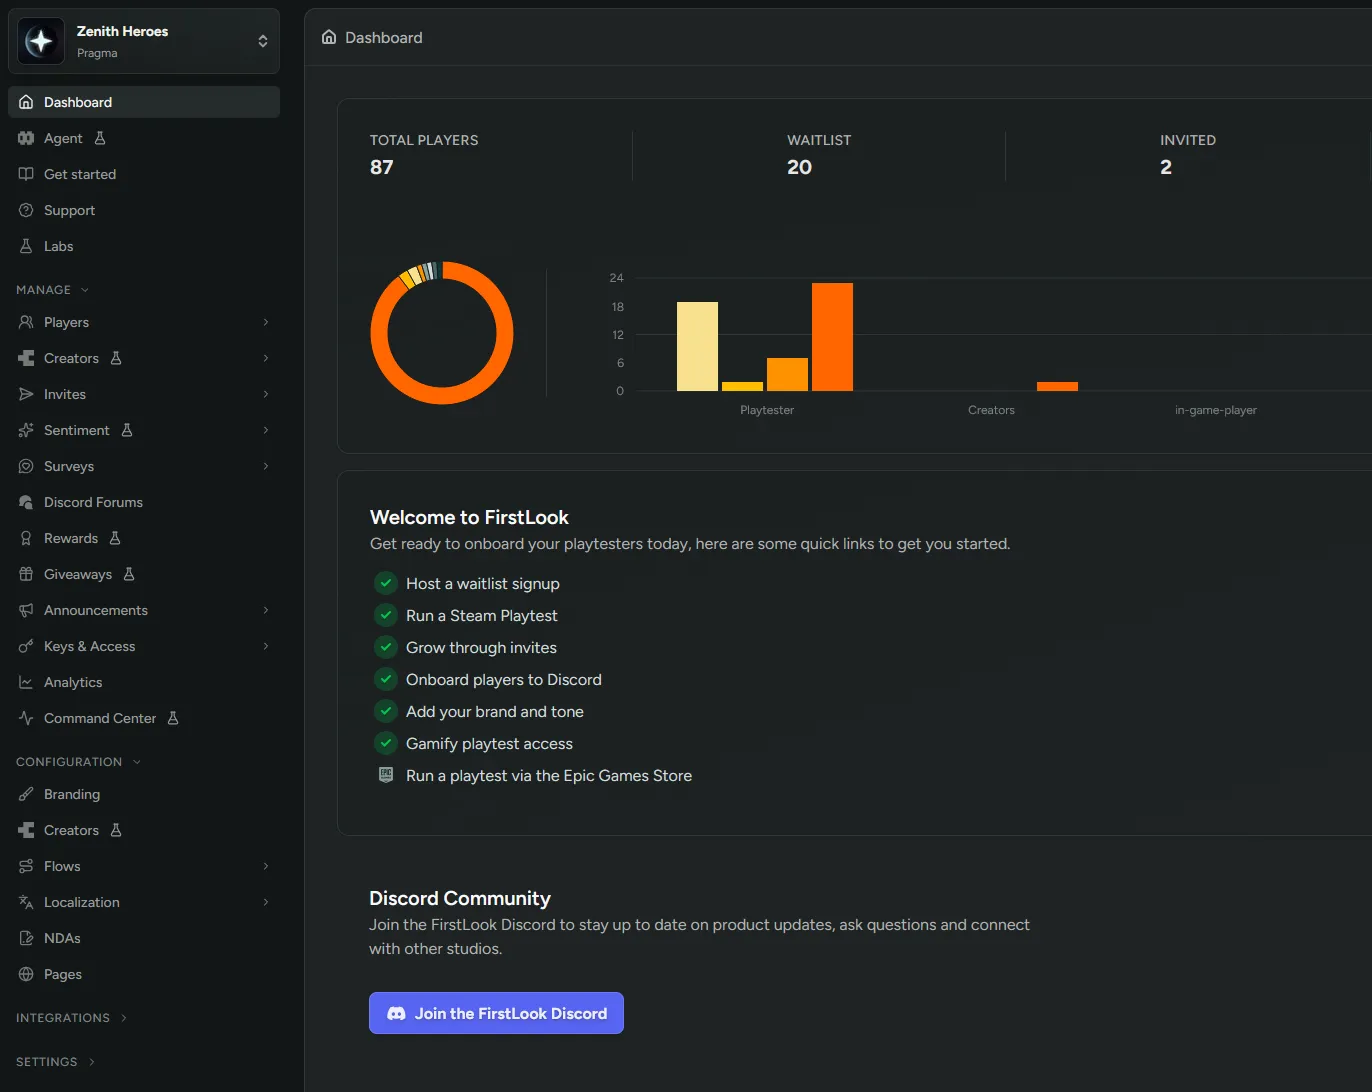Click the check mark beside Add your brand and tone
1372x1092 pixels.
[386, 711]
